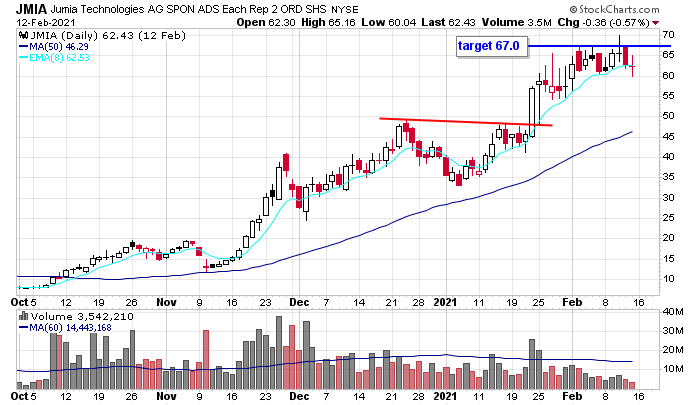Click the High 65.16 value

point(328,22)
